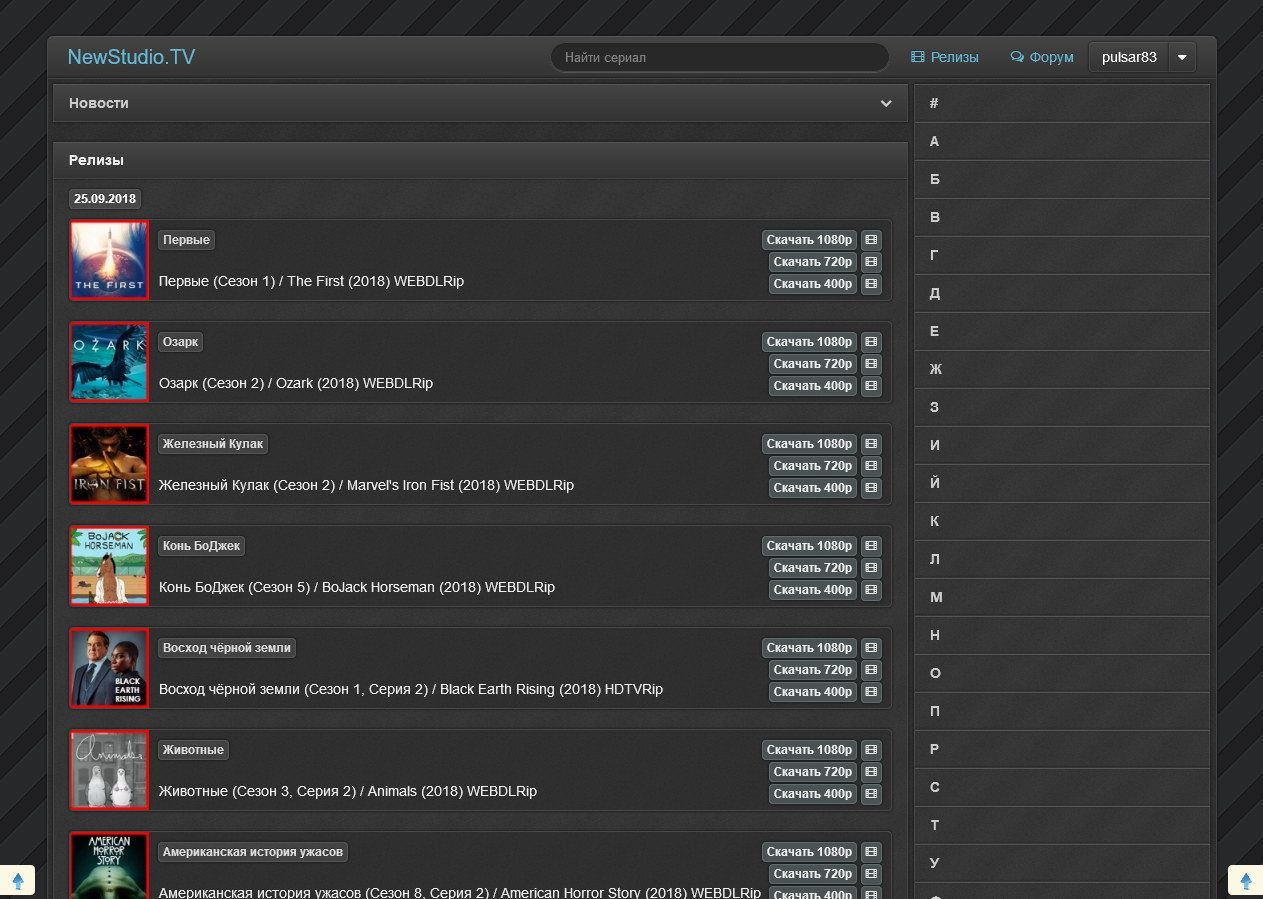Image resolution: width=1263 pixels, height=899 pixels.
Task: Click film icon next to Животные 400p
Action: [x=871, y=794]
